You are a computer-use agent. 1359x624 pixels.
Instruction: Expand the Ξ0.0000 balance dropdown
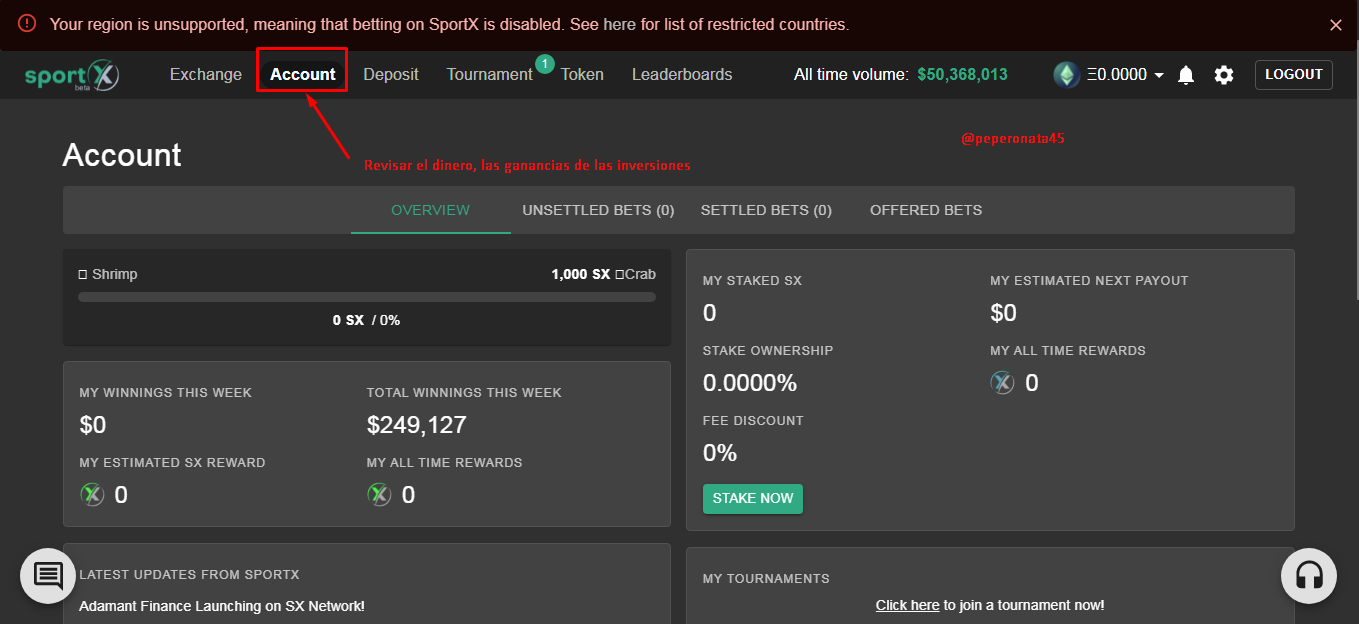[1125, 75]
